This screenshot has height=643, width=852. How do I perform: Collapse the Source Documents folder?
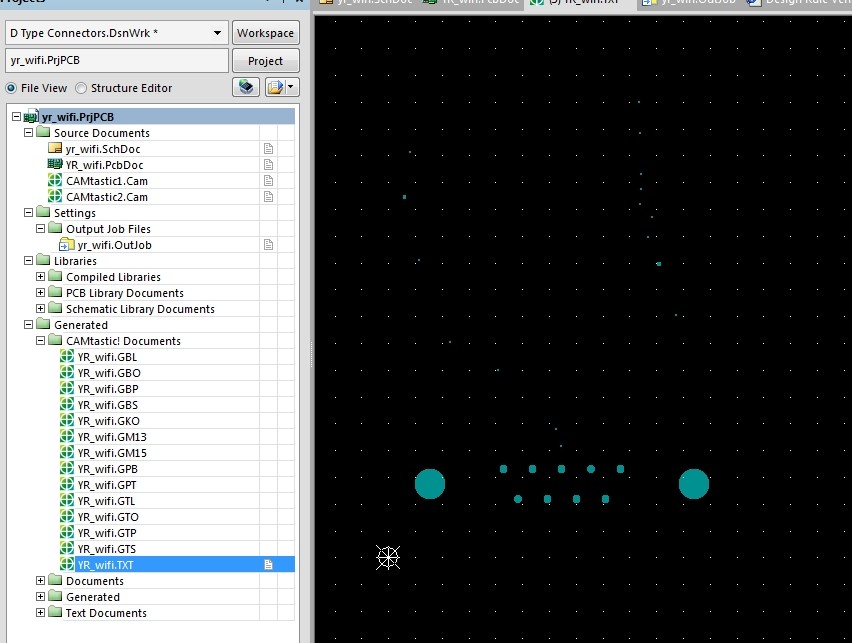[x=28, y=133]
